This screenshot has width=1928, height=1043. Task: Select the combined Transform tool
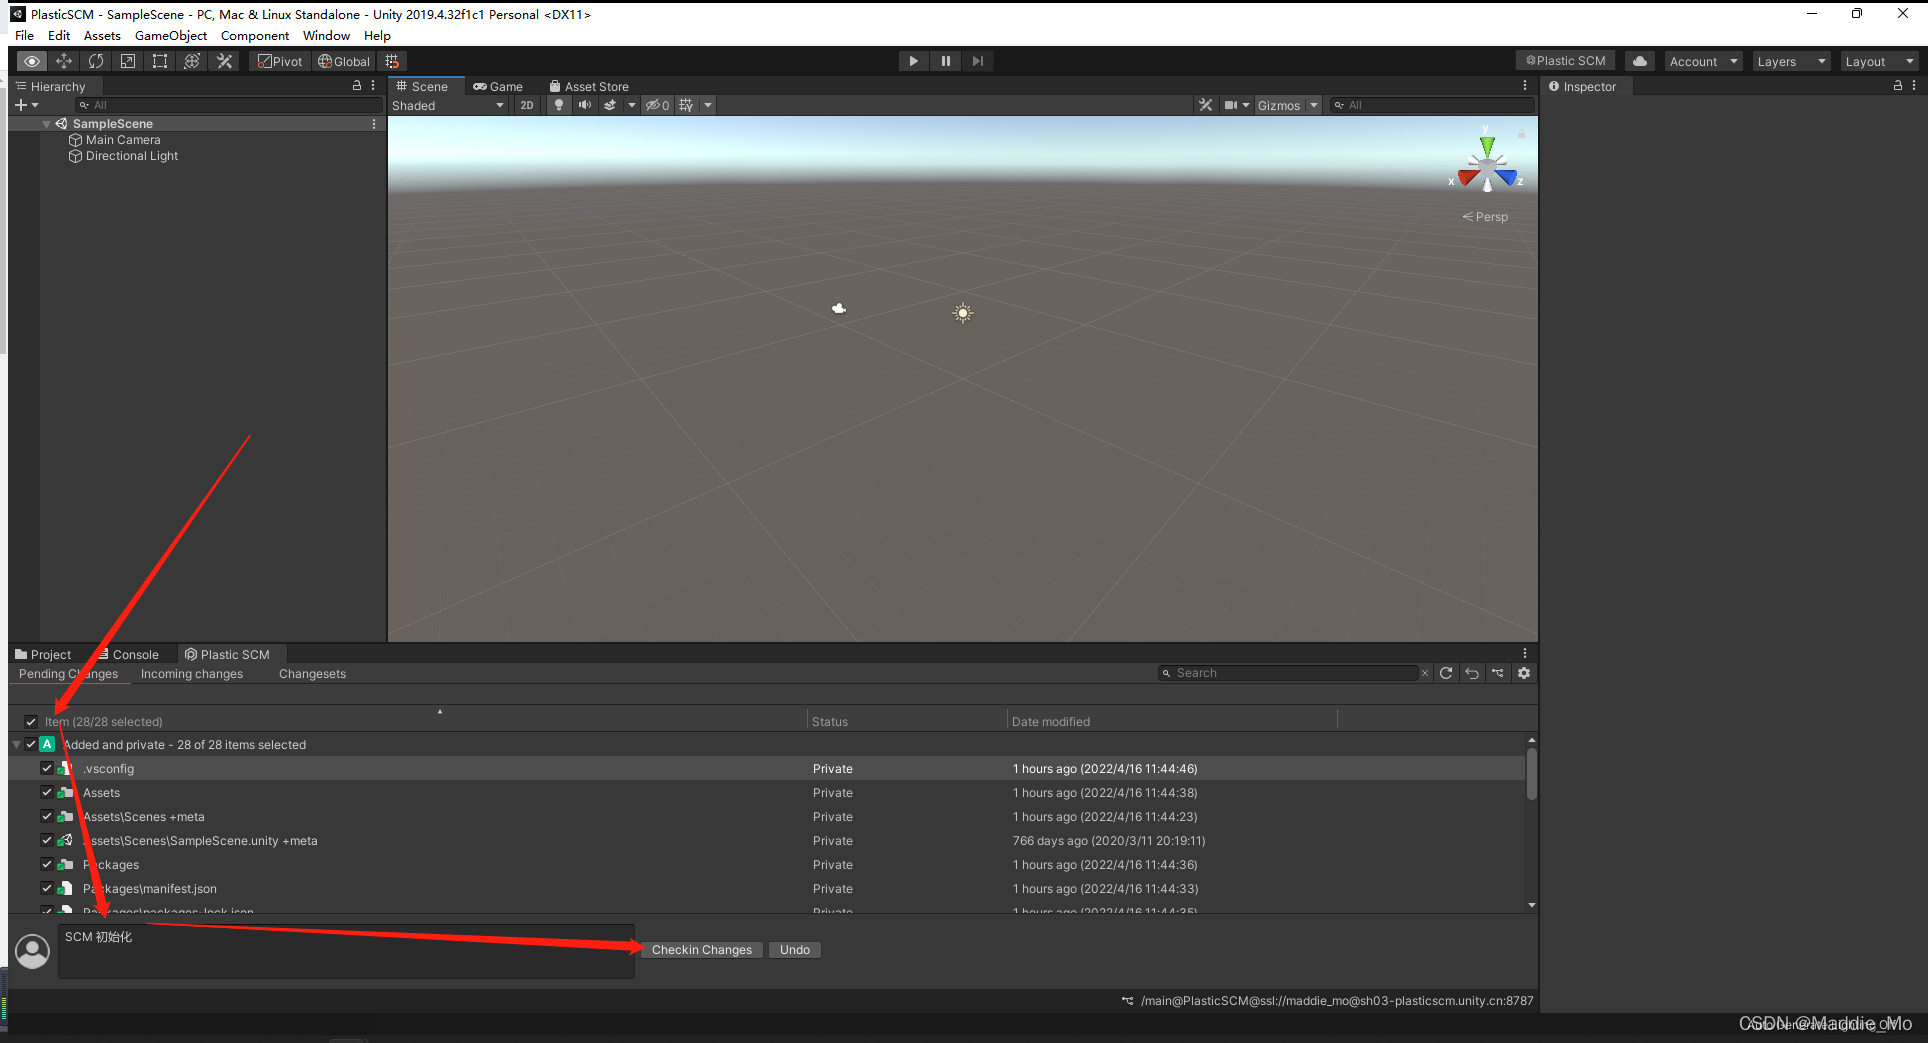(192, 61)
